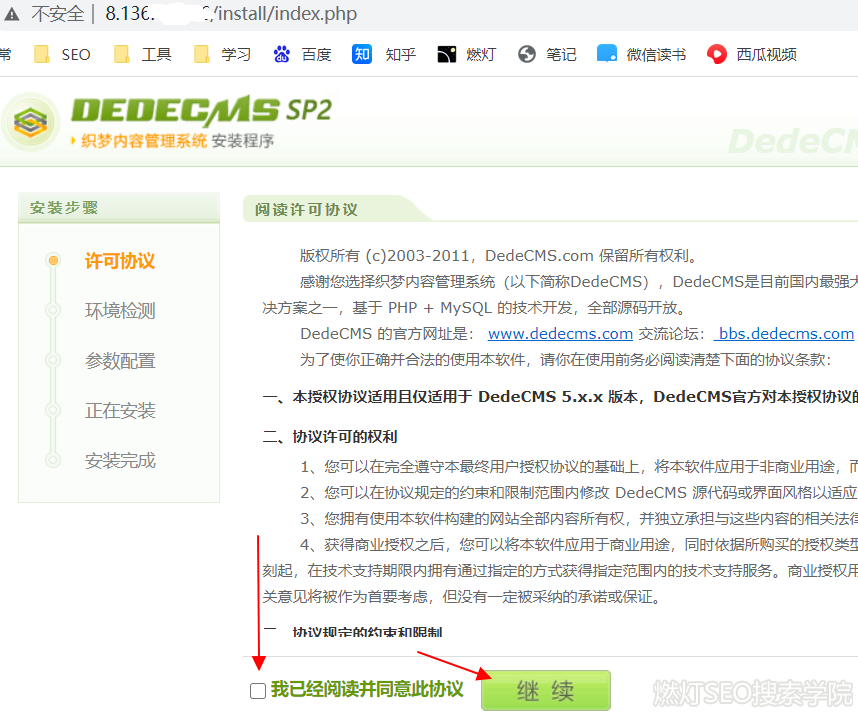Open the 微信读书 bookmark
Viewport: 858px width, 723px height.
[x=642, y=54]
